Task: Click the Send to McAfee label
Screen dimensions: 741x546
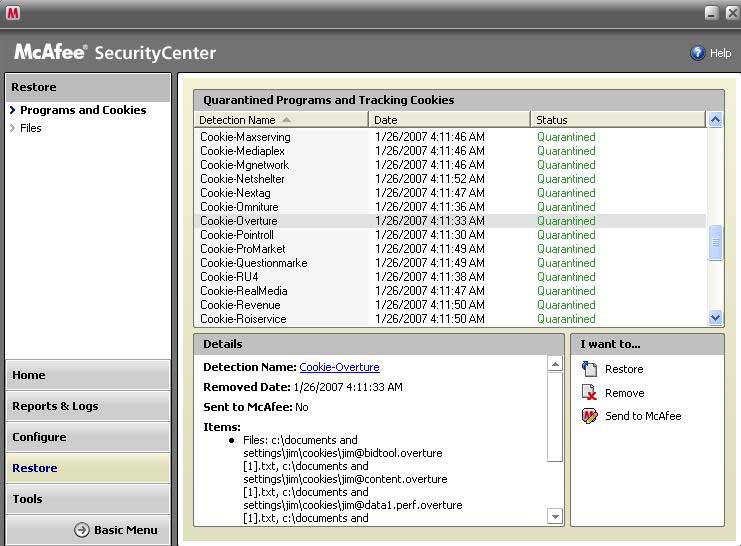Action: [643, 416]
